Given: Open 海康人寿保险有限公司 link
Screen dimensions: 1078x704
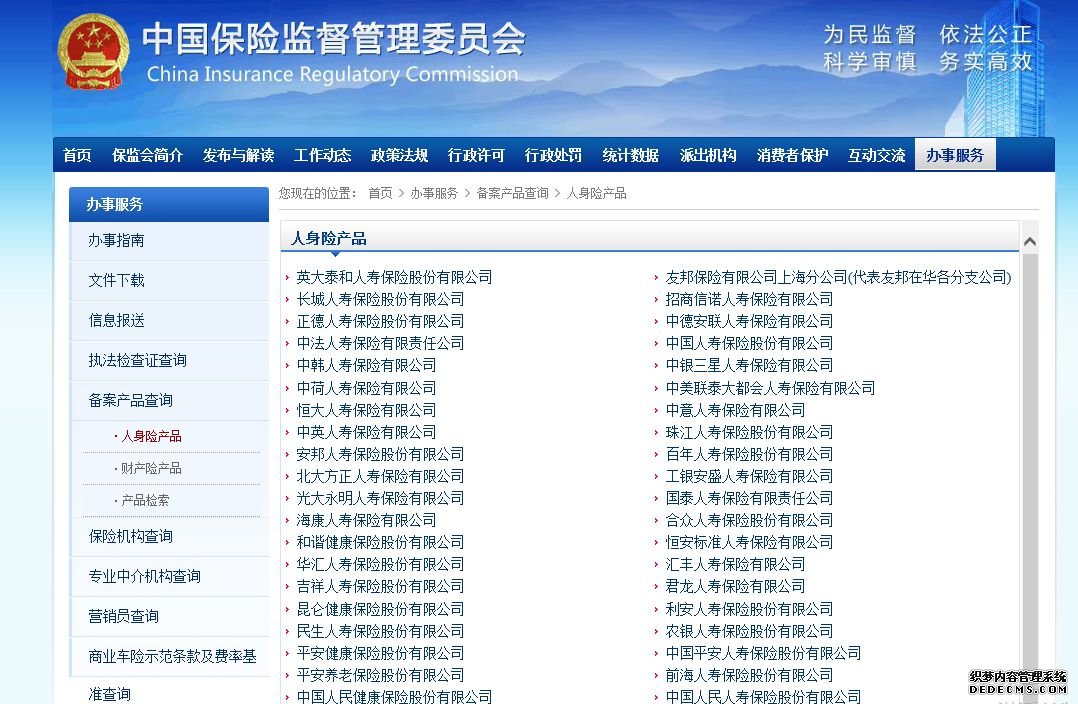Looking at the screenshot, I should click(x=366, y=520).
